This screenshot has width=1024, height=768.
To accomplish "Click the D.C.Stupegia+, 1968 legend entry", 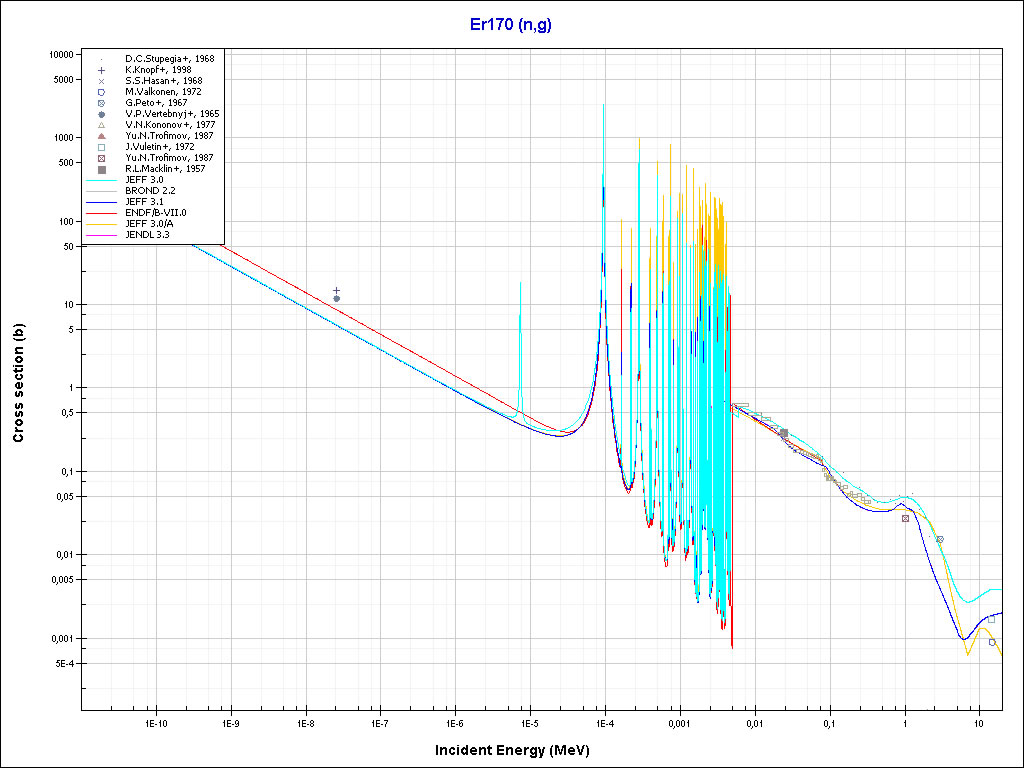I will tap(169, 59).
